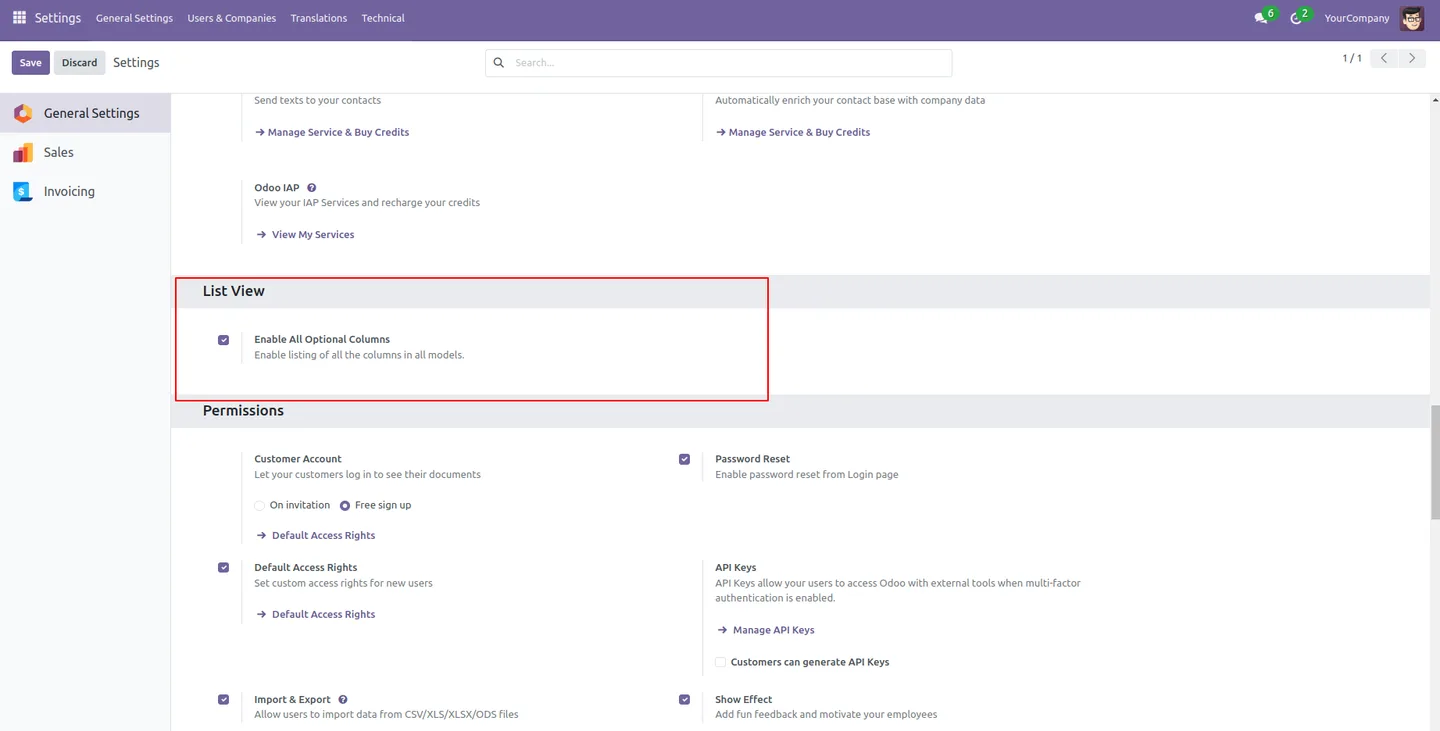Click the Odoo IAP setting label
This screenshot has height=731, width=1440.
click(277, 188)
